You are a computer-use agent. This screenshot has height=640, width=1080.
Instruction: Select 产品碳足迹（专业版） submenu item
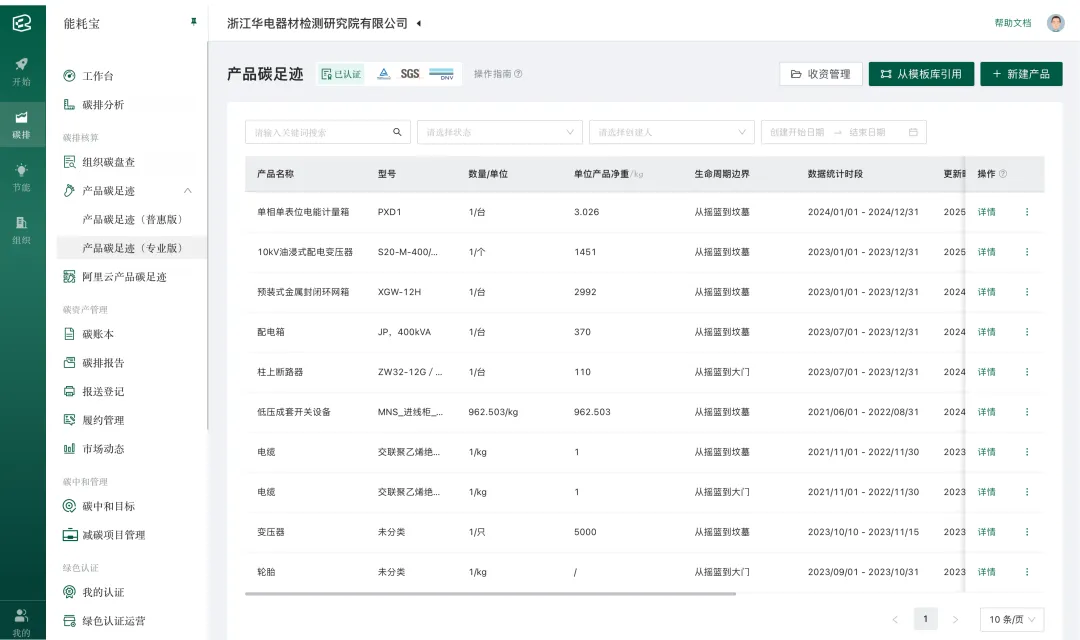point(132,248)
